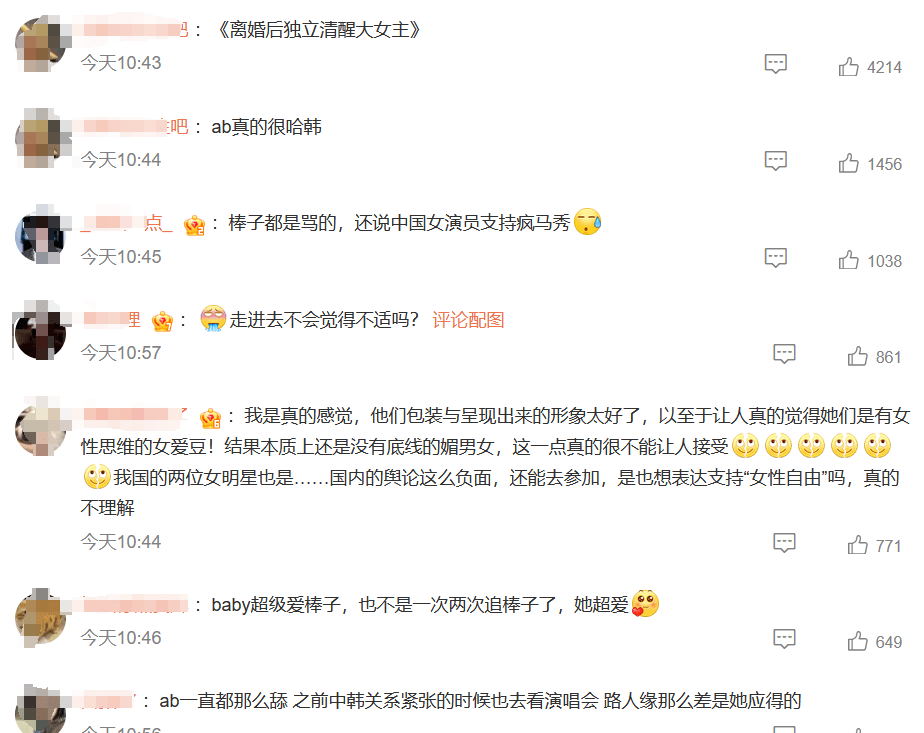Image resolution: width=924 pixels, height=733 pixels.
Task: View avatar of the 10:57 commenter
Action: pos(41,332)
